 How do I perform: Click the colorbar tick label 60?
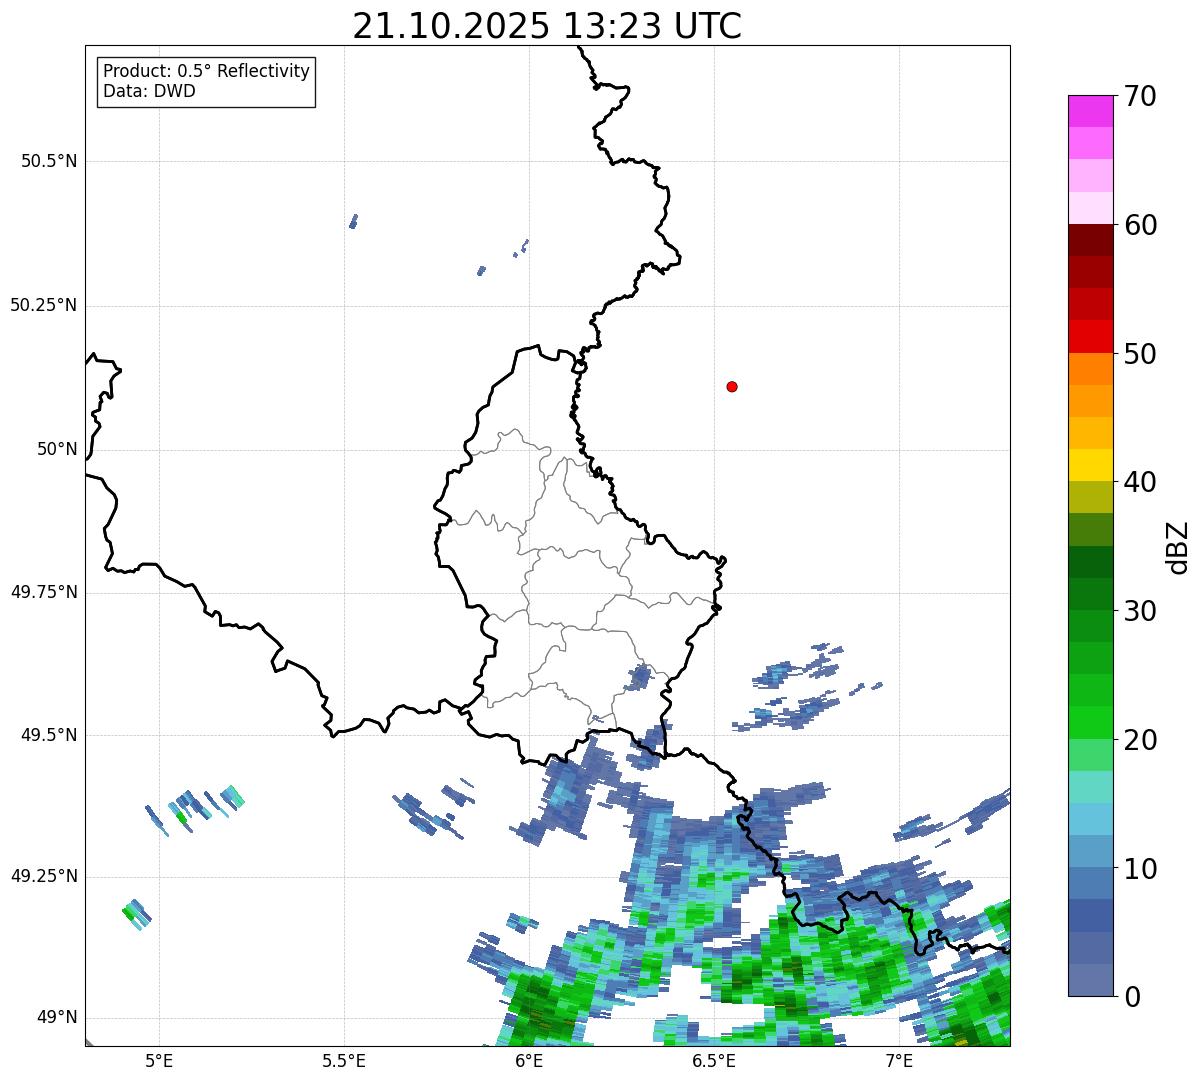point(1140,225)
